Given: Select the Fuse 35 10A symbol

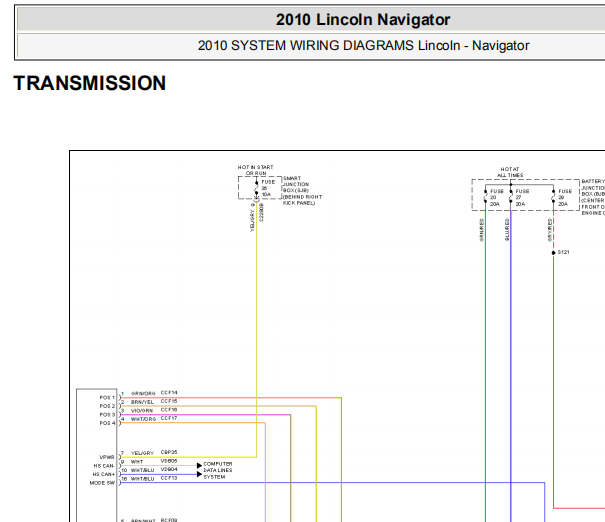Looking at the screenshot, I should [x=257, y=188].
